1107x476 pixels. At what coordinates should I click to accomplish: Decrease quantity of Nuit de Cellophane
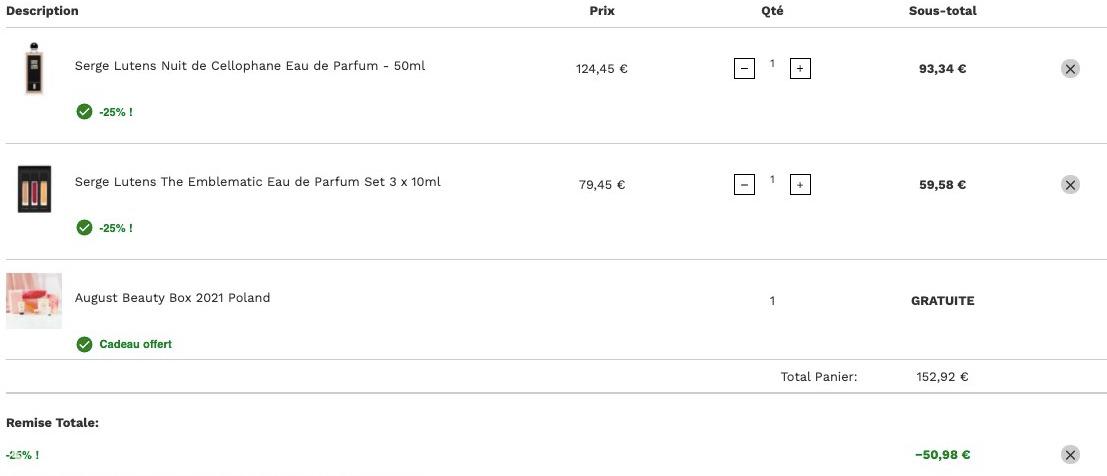click(744, 69)
